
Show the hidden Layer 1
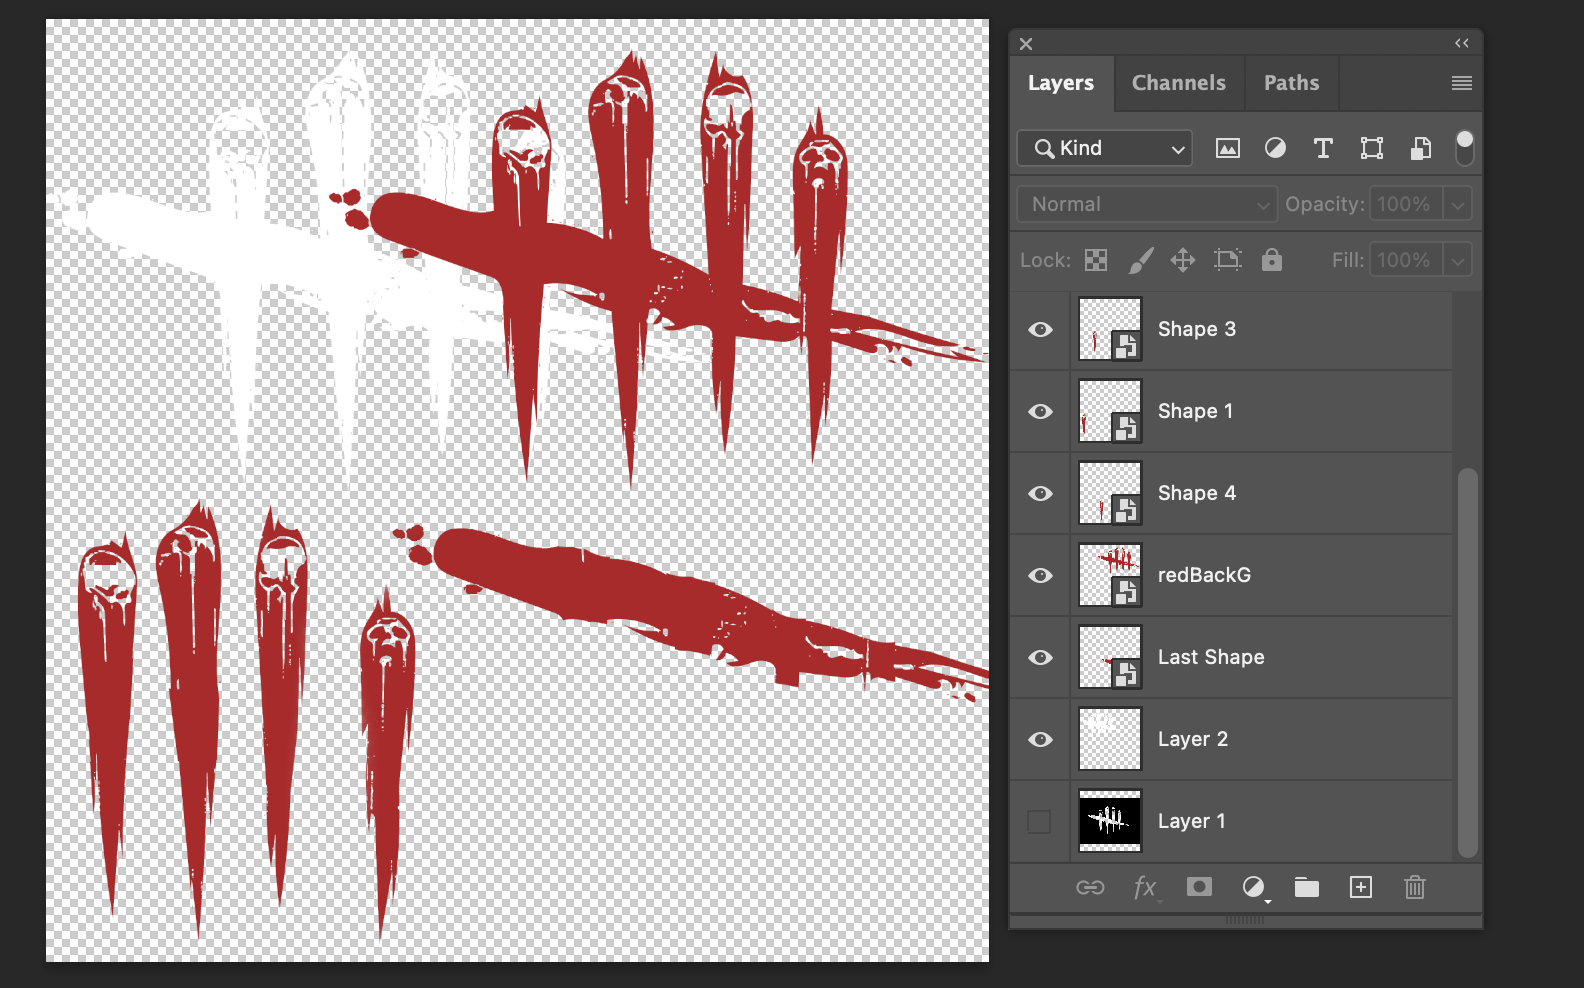(x=1040, y=821)
